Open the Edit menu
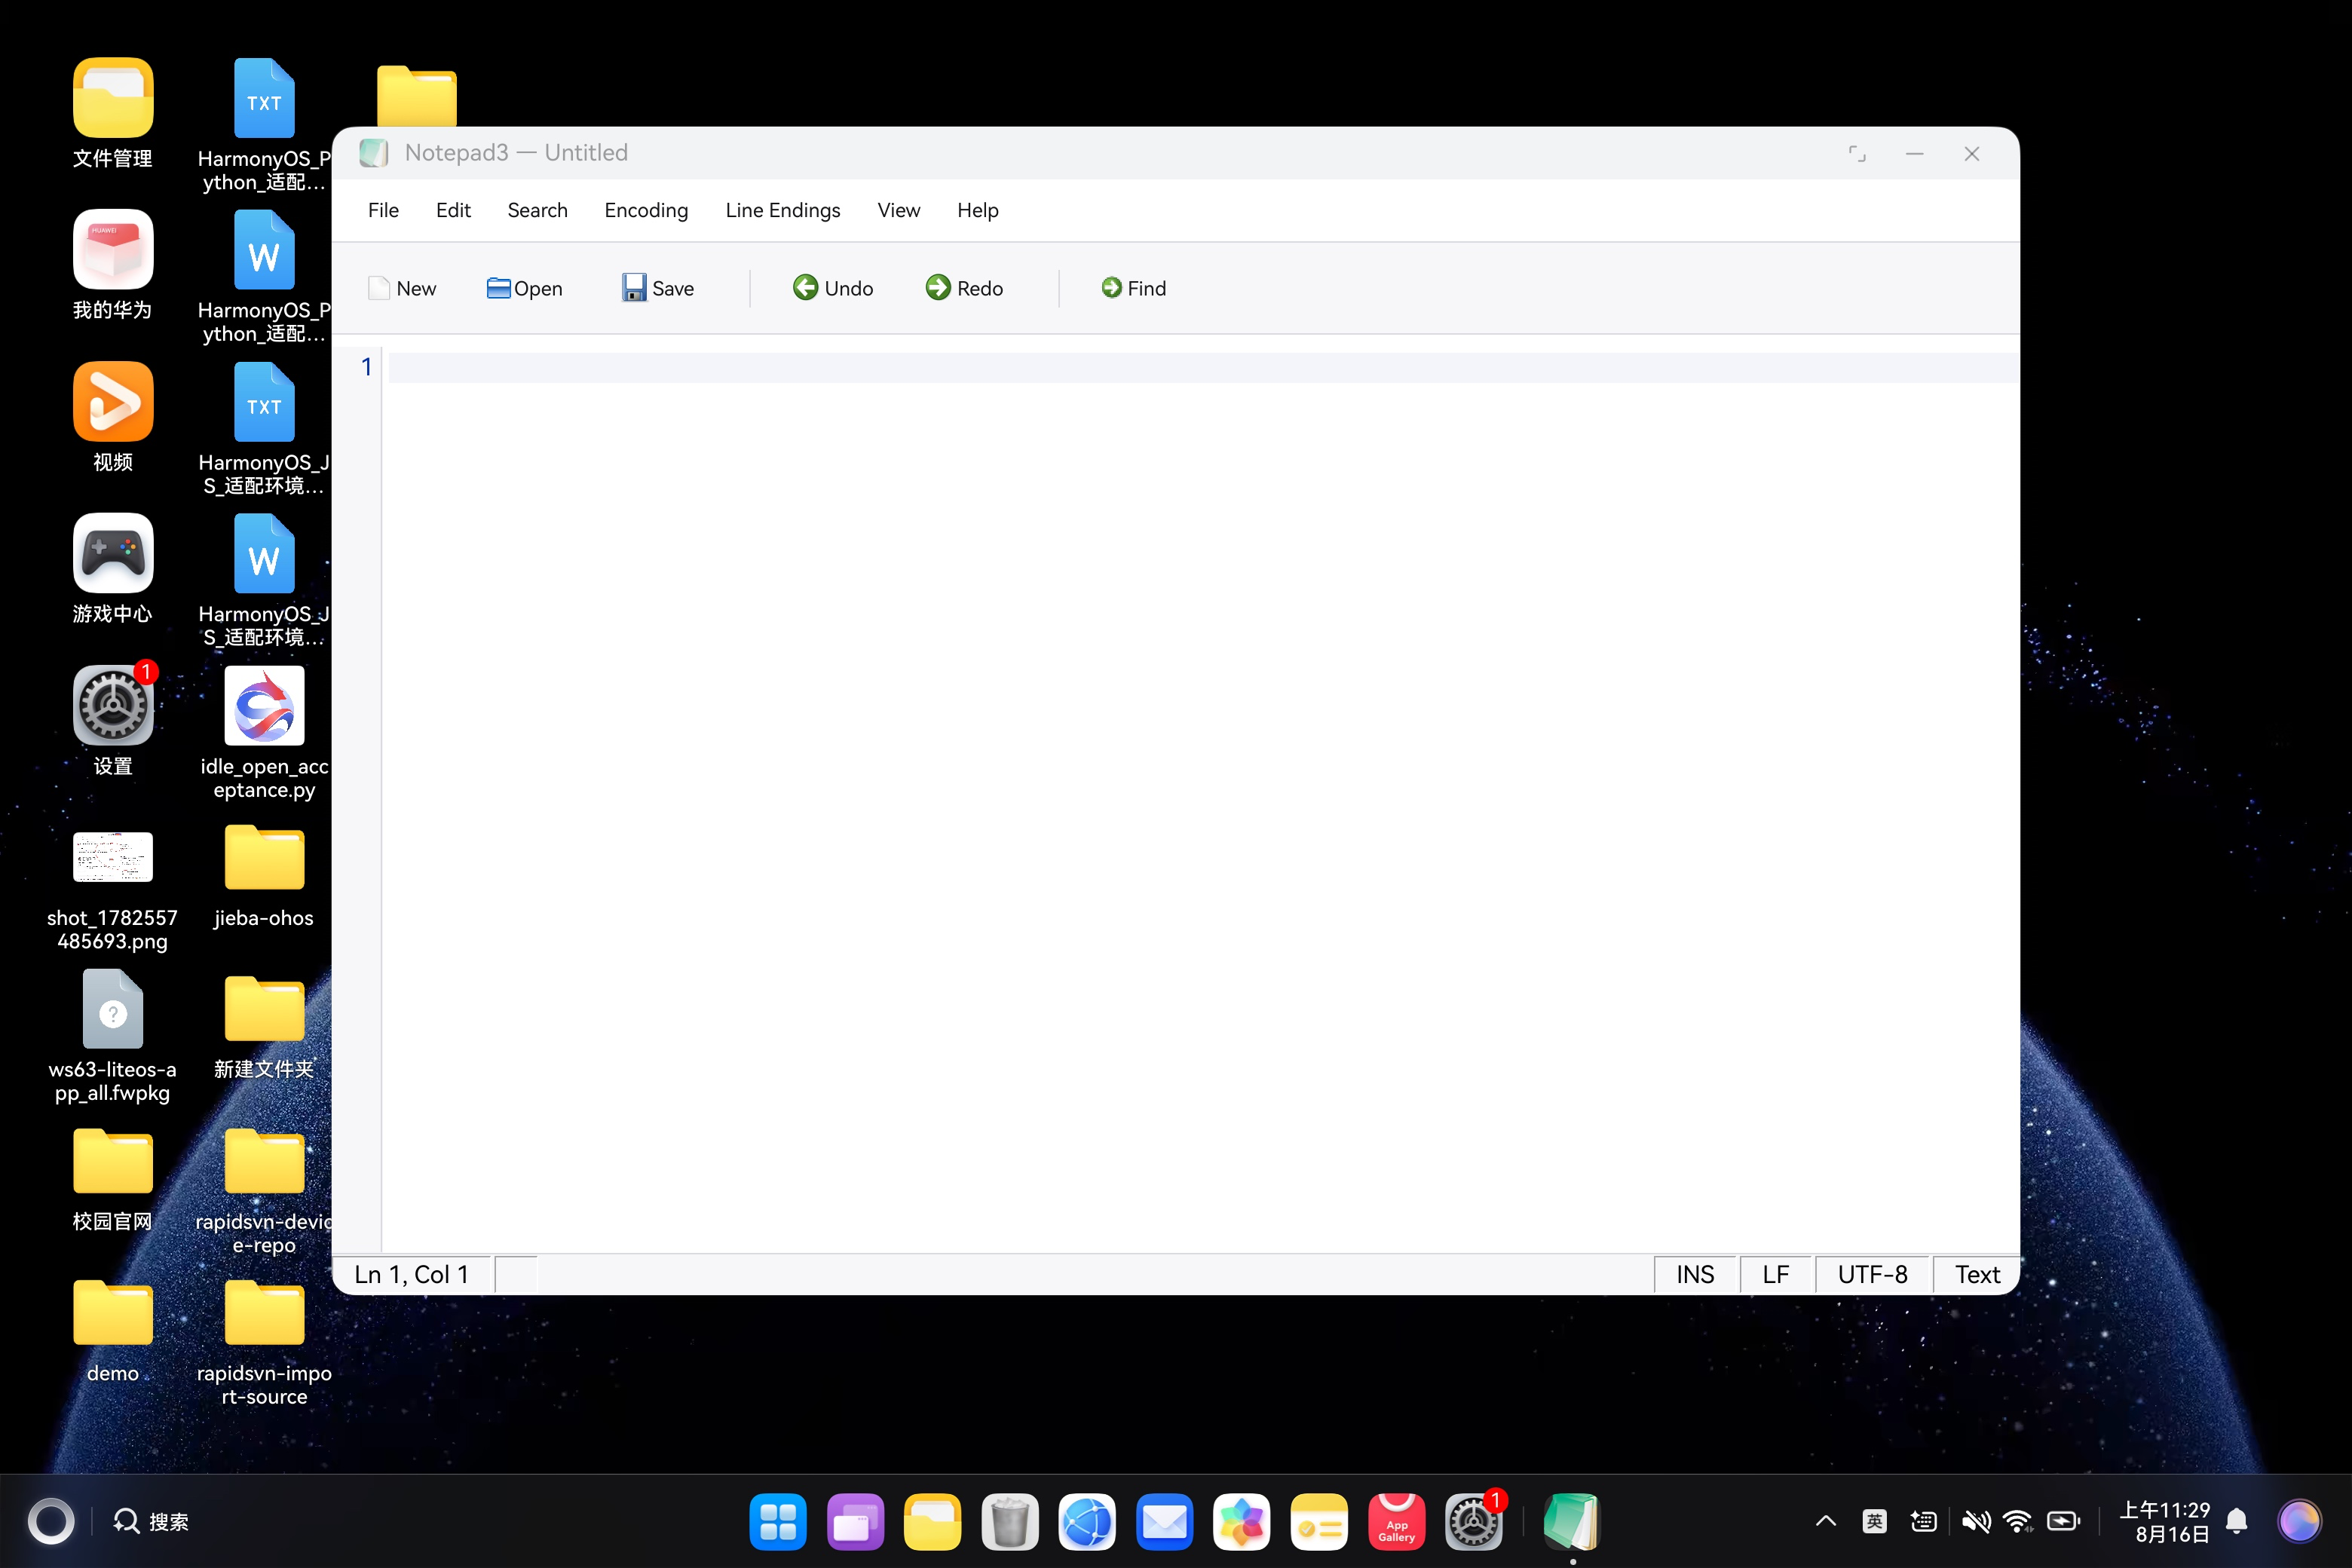The image size is (2352, 1568). pyautogui.click(x=453, y=210)
